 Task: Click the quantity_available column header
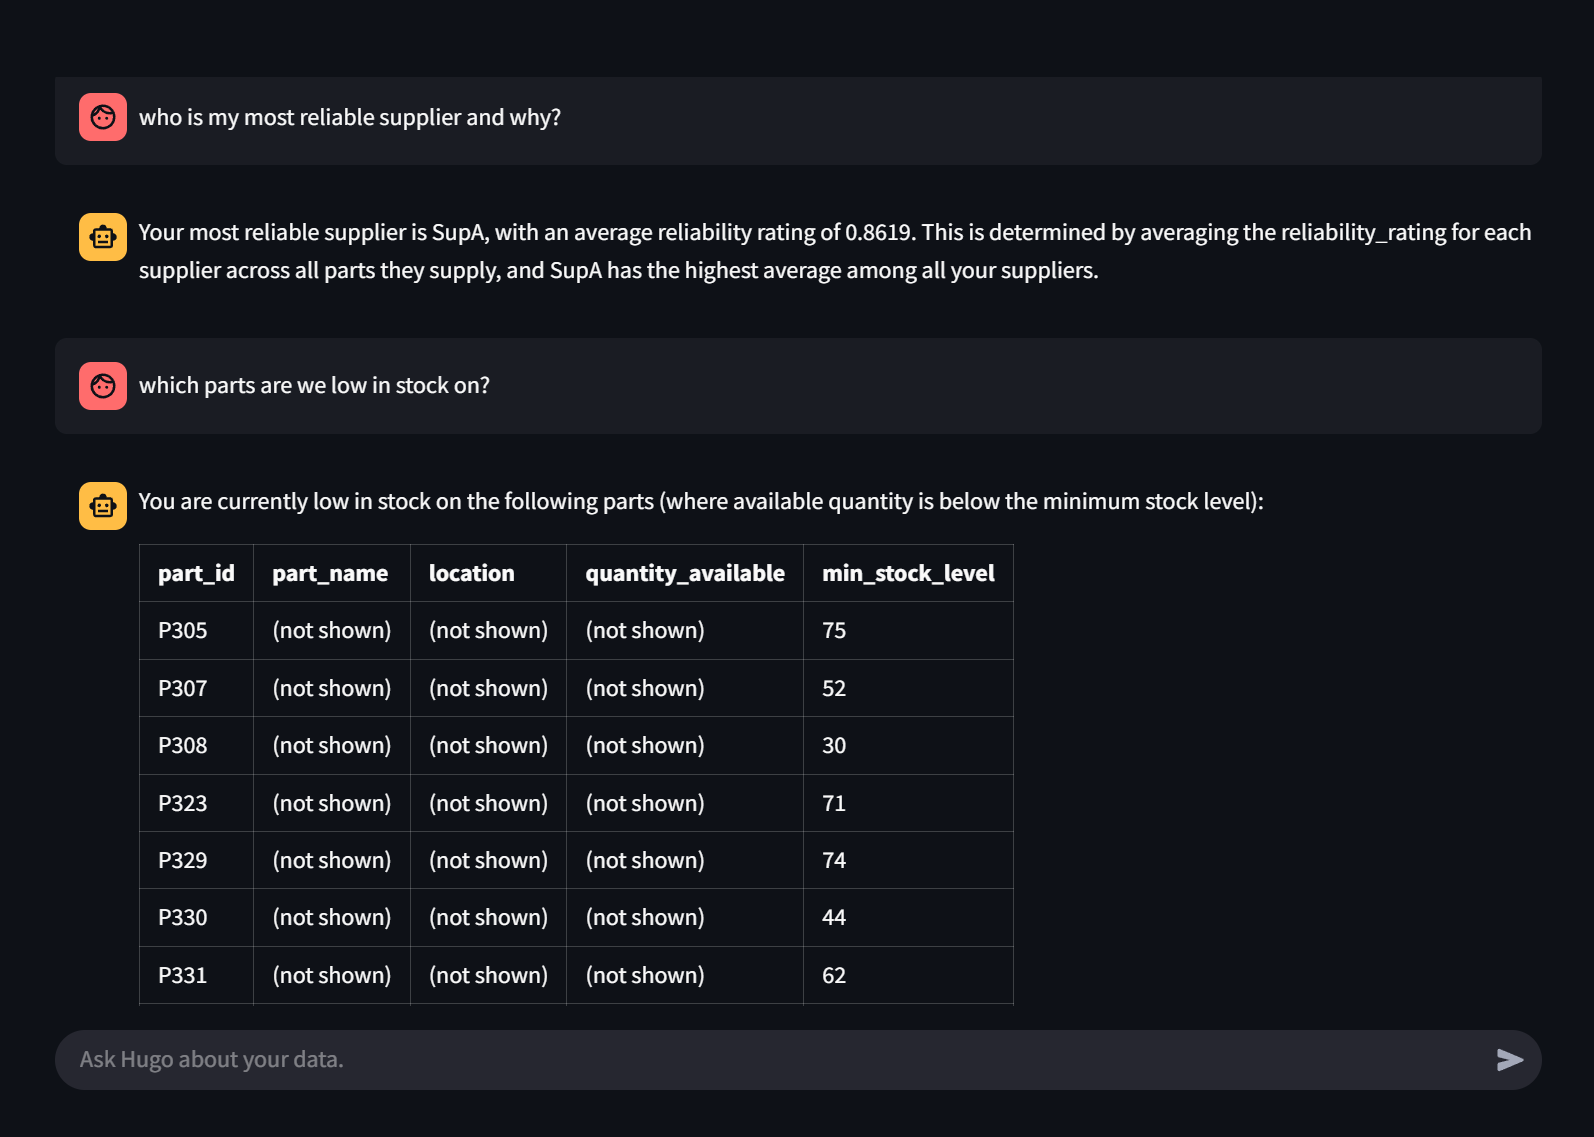(x=685, y=573)
